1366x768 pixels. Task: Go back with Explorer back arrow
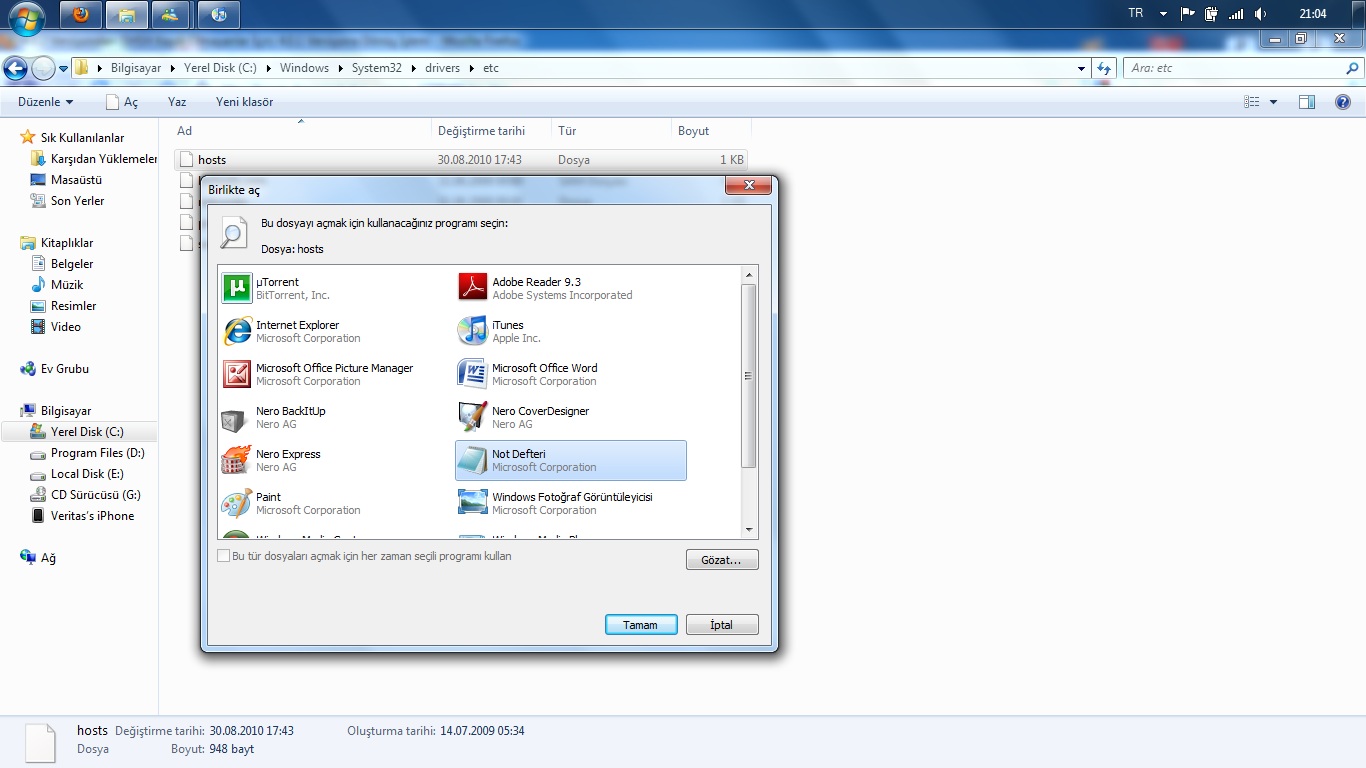pos(15,68)
